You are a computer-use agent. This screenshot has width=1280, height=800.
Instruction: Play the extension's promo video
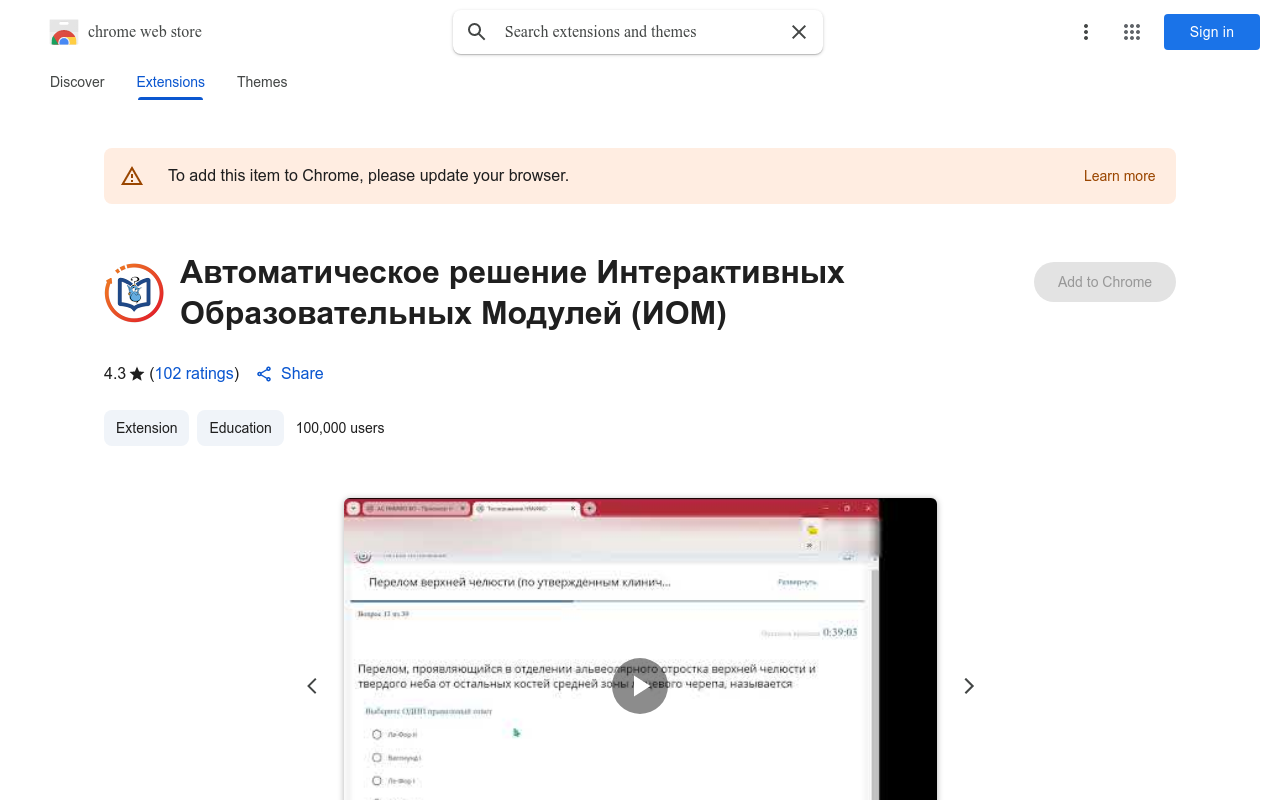[640, 686]
